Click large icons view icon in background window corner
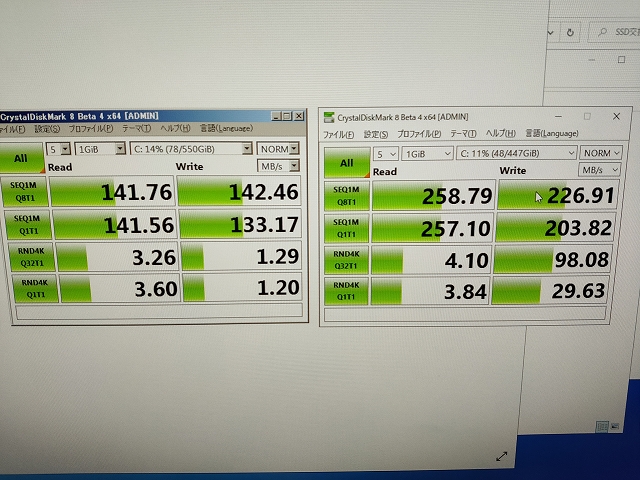Screen dimensions: 640x480 pyautogui.click(x=615, y=427)
